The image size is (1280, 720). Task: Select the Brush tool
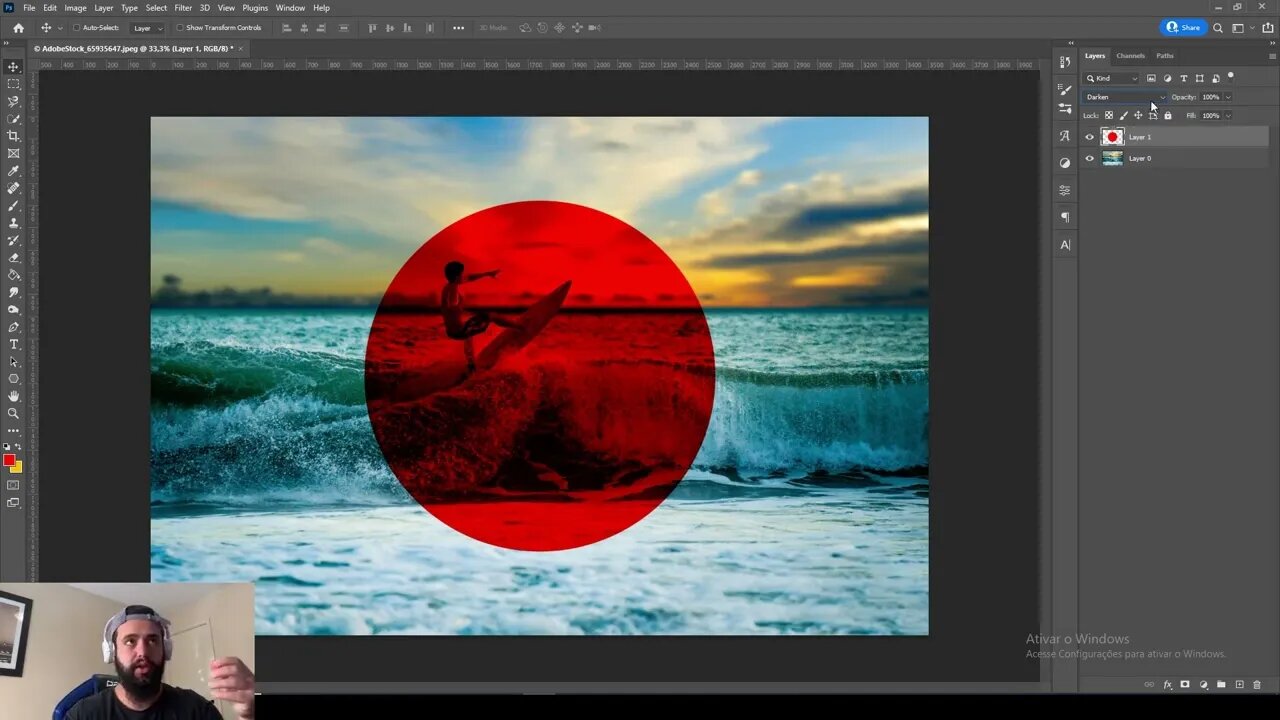(13, 205)
